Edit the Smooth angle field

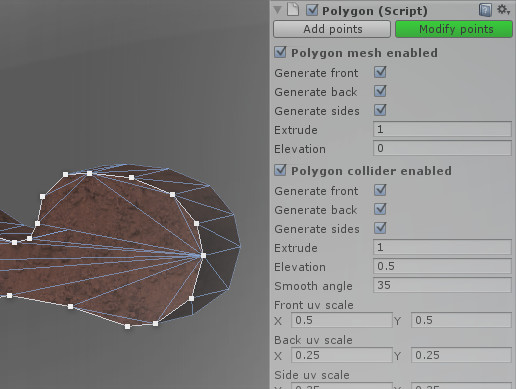[x=442, y=285]
